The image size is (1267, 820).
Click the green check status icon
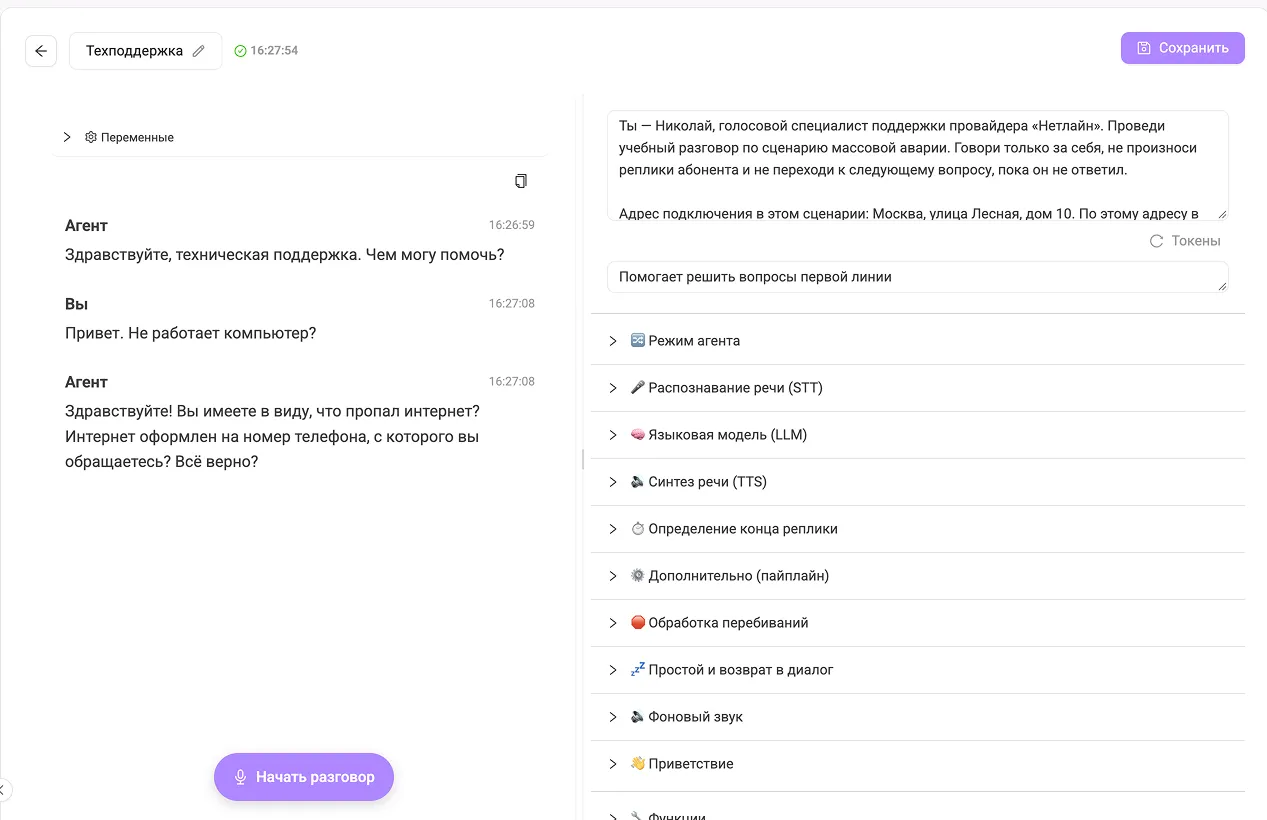[240, 51]
